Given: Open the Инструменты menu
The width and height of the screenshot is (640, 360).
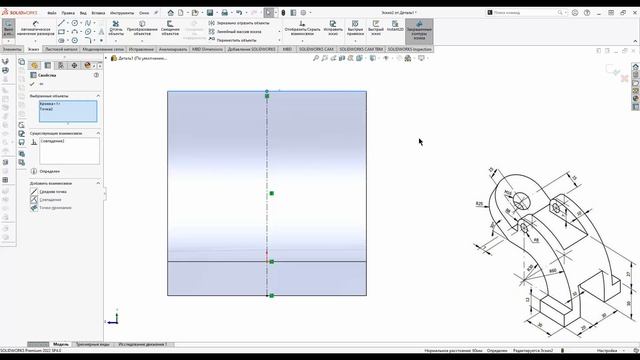Looking at the screenshot, I should click(122, 13).
